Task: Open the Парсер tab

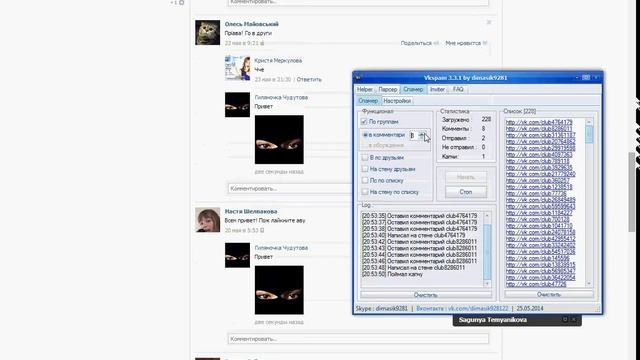Action: pyautogui.click(x=387, y=89)
